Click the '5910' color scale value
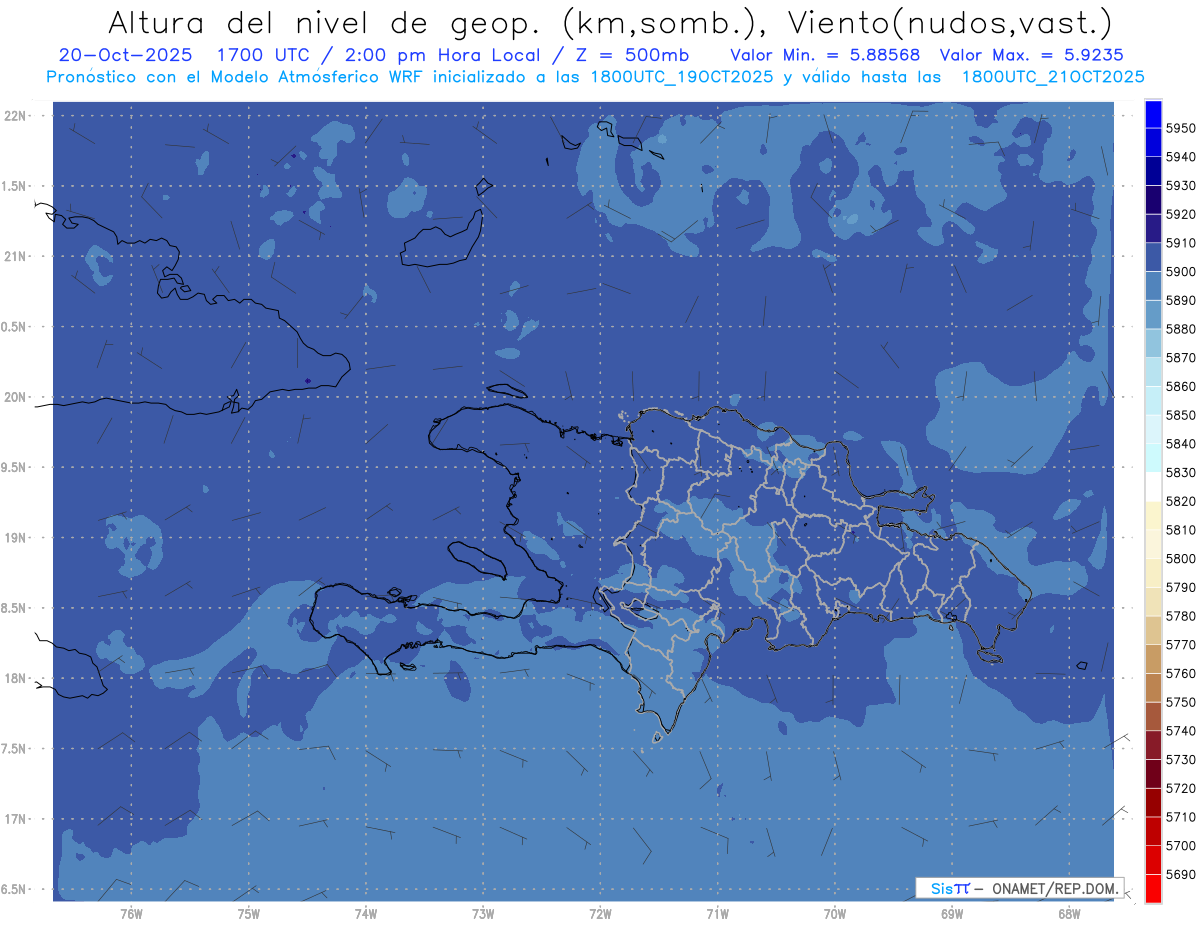This screenshot has width=1200, height=927. tap(1181, 243)
